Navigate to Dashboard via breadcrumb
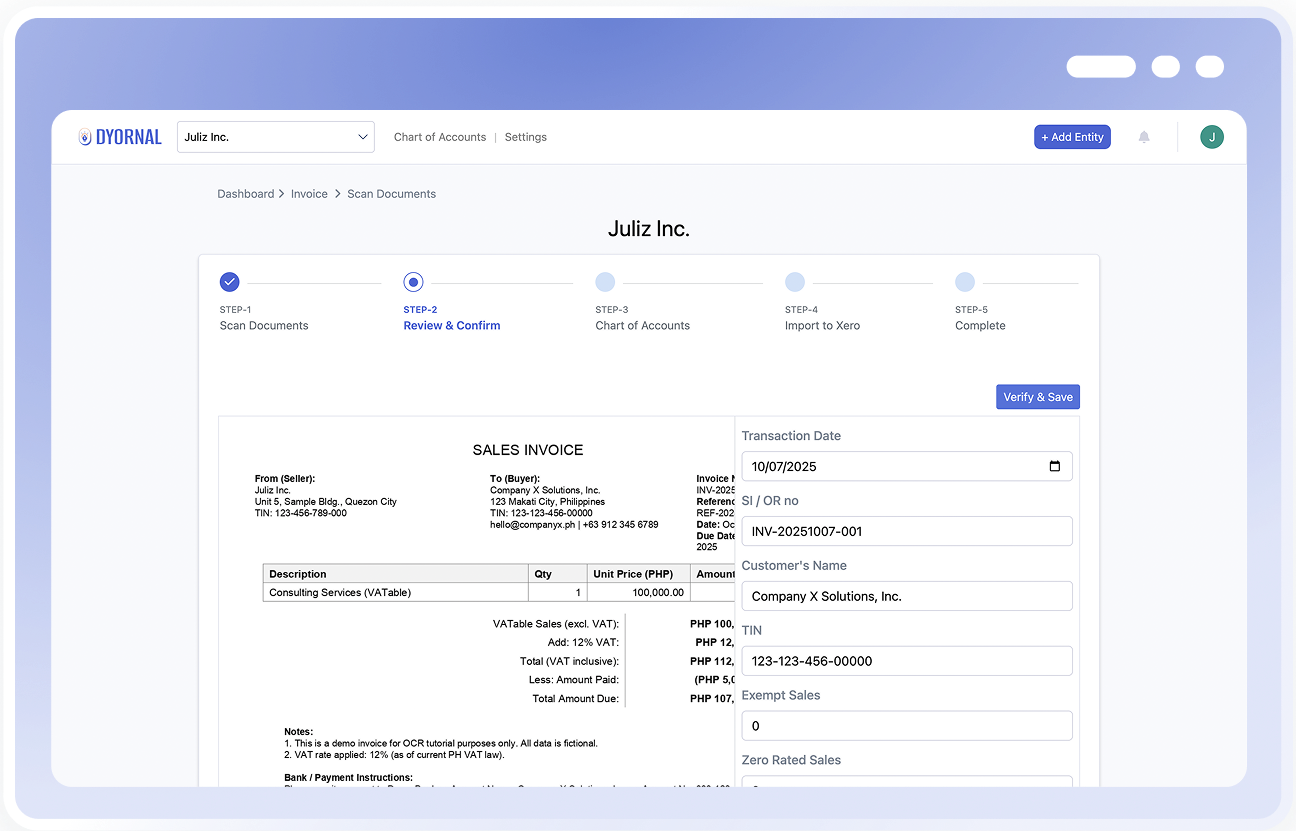The width and height of the screenshot is (1296, 831). pos(246,193)
